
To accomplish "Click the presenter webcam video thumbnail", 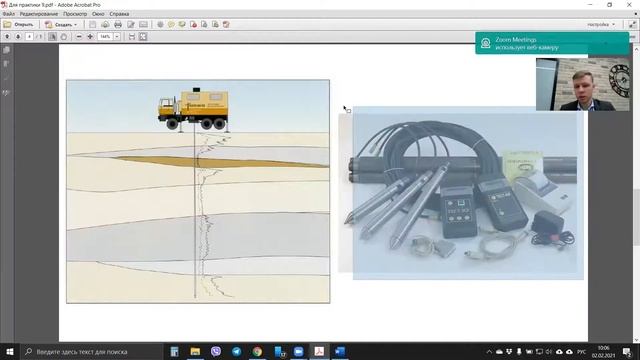I will [x=582, y=84].
